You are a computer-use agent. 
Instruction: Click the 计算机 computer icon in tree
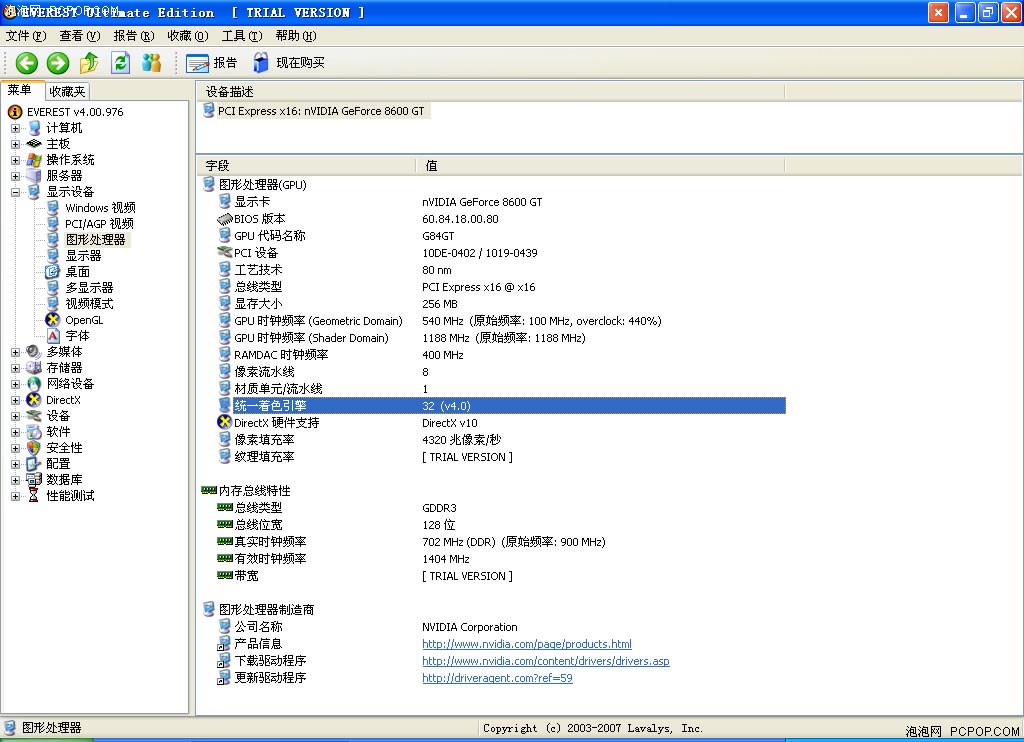point(35,128)
